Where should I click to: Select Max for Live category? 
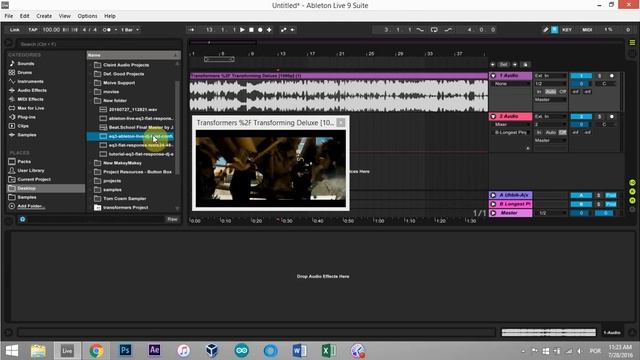pos(31,108)
